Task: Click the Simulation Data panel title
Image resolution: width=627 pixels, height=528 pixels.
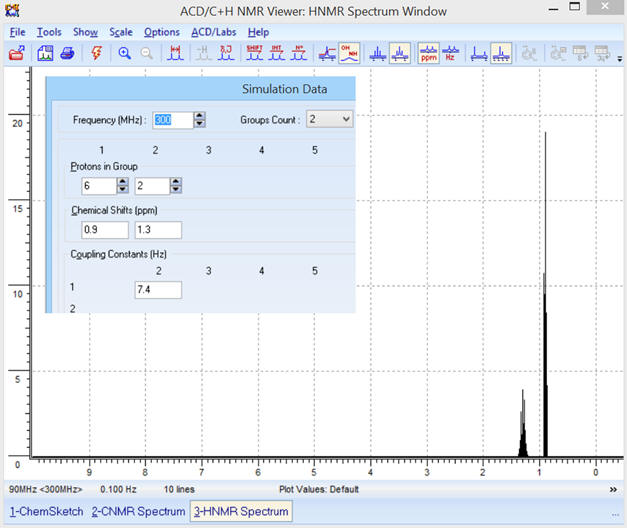Action: (284, 89)
